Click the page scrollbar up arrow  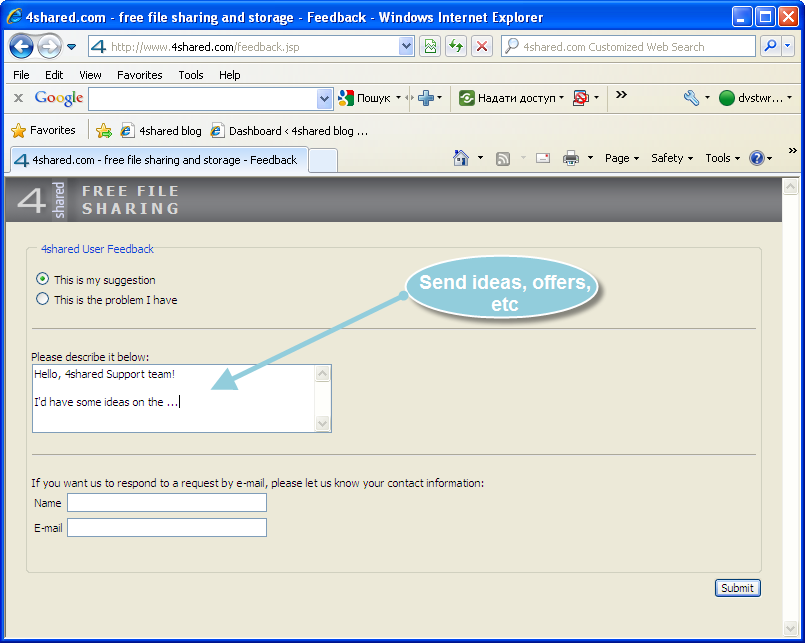[x=791, y=186]
